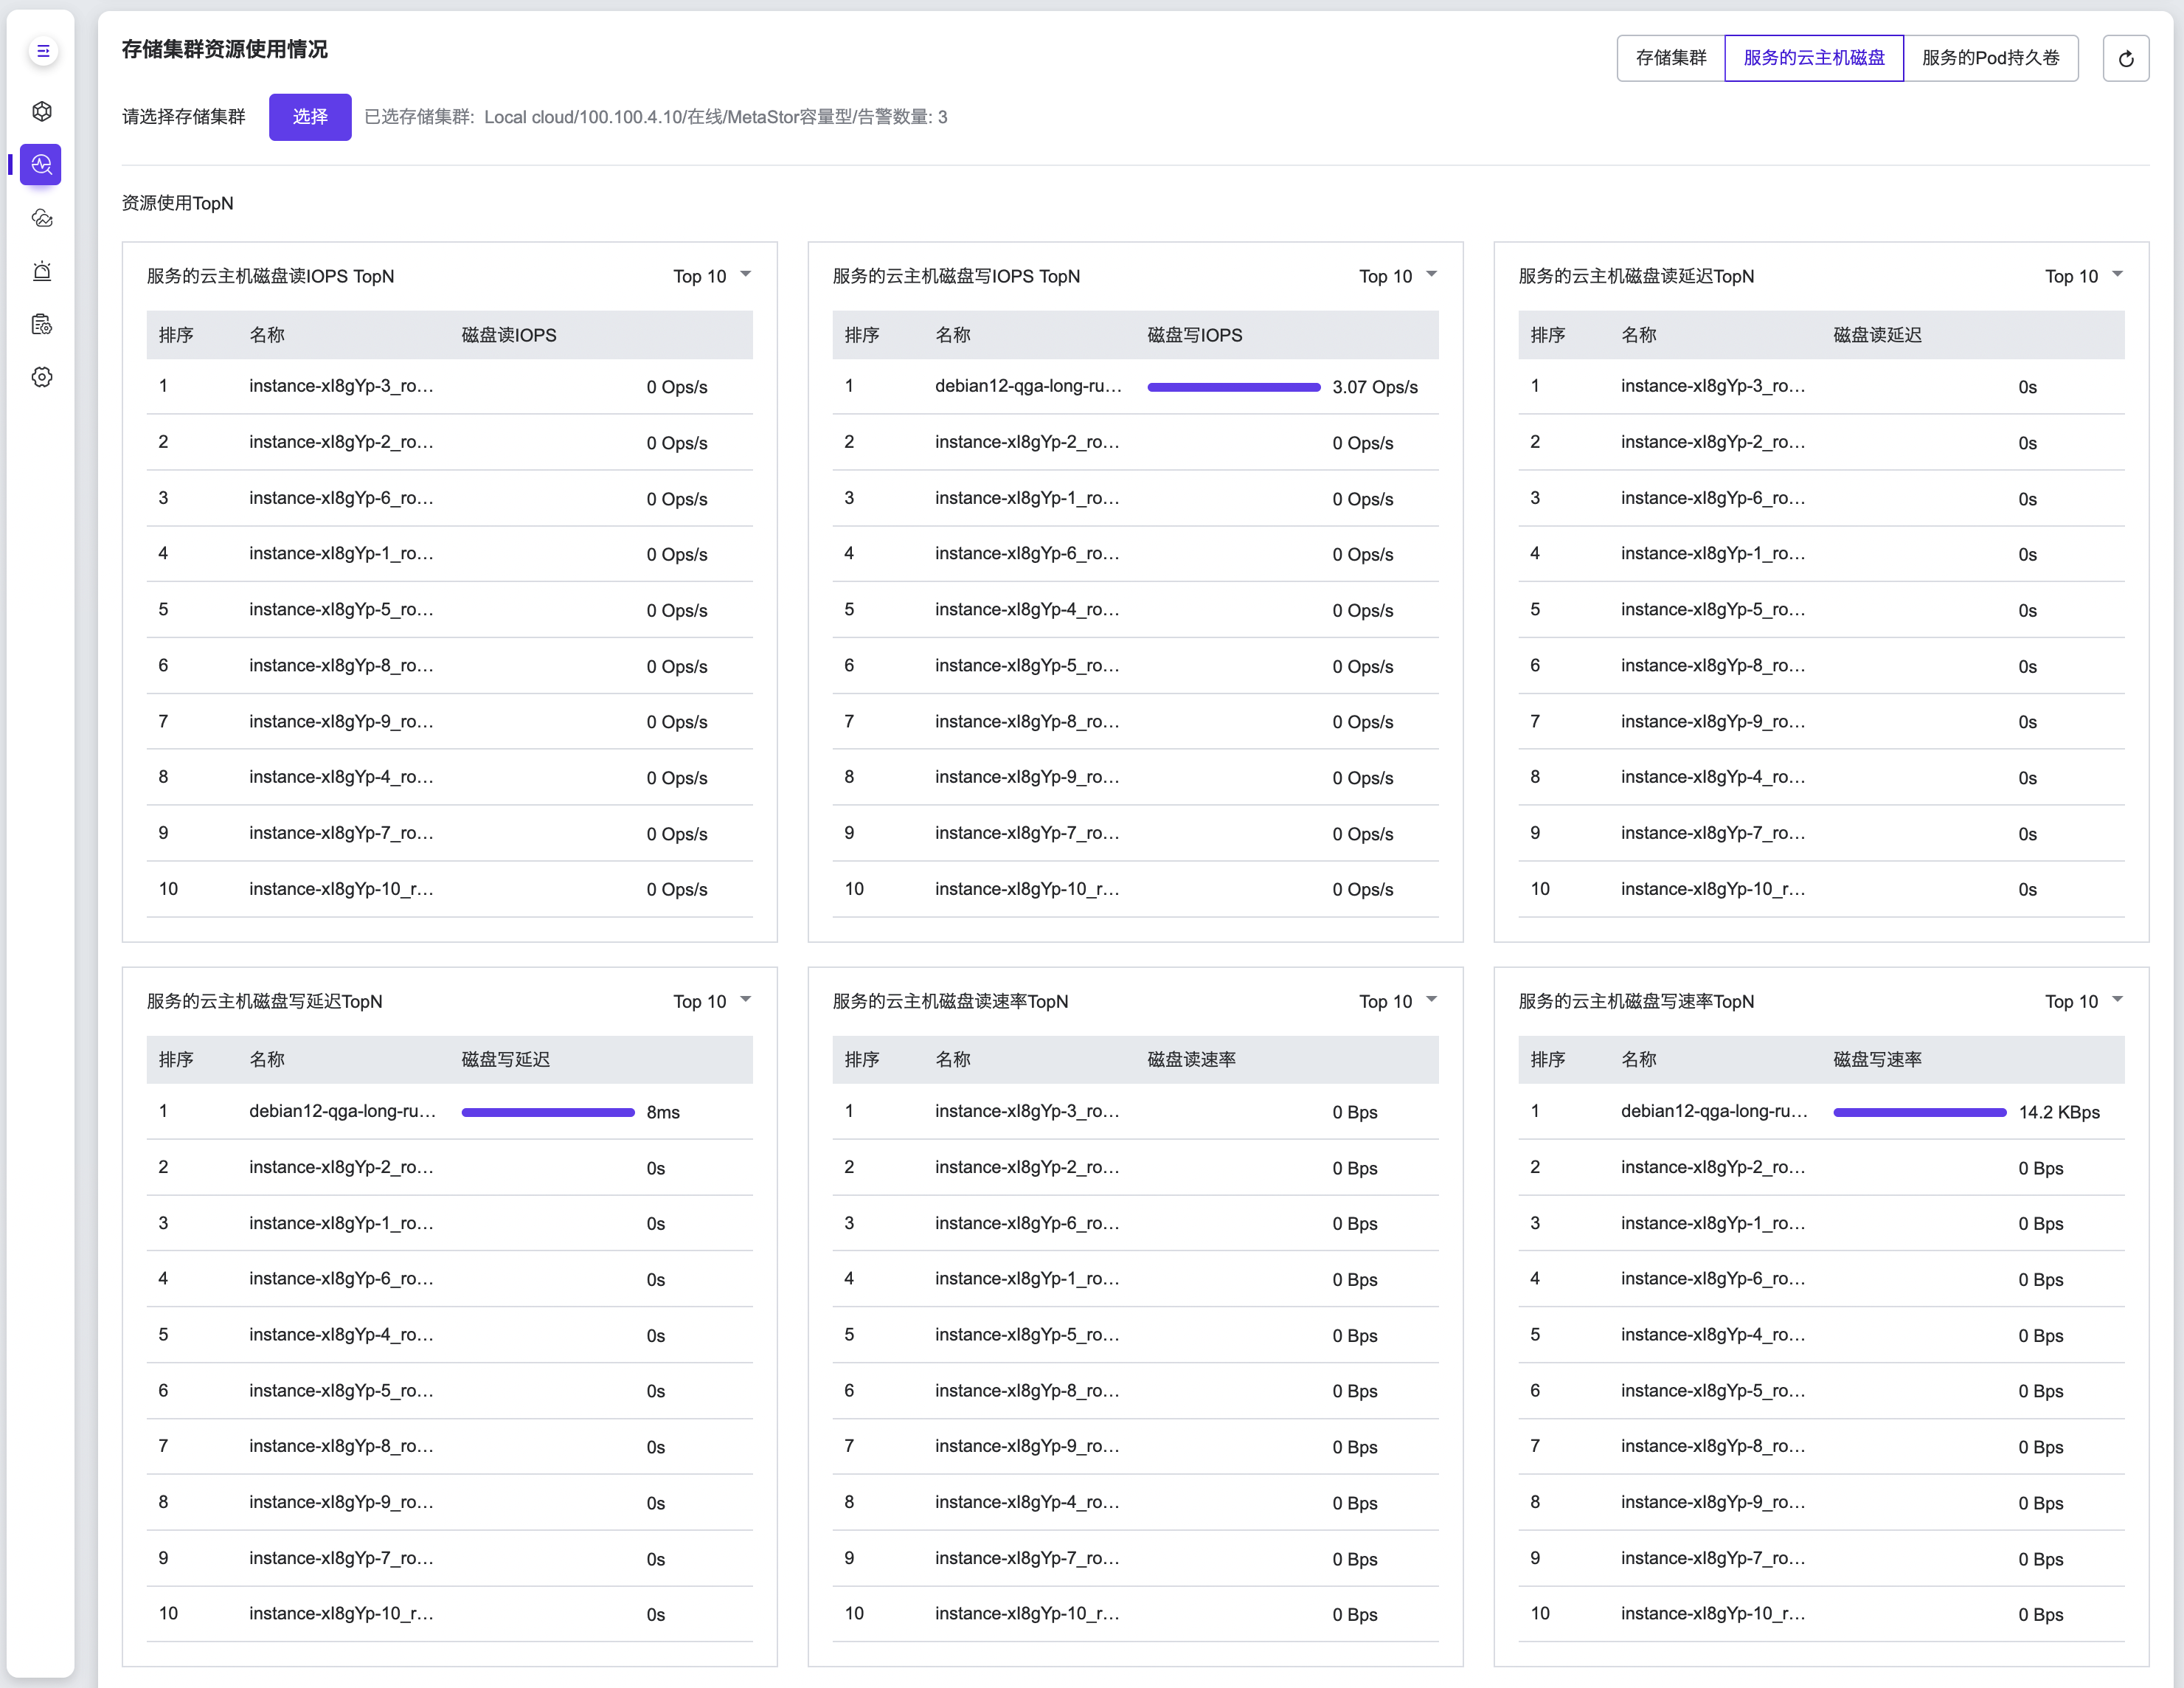The width and height of the screenshot is (2184, 1688).
Task: Open Top 10 dropdown for 磁盘写延迟TopN
Action: pyautogui.click(x=712, y=1001)
